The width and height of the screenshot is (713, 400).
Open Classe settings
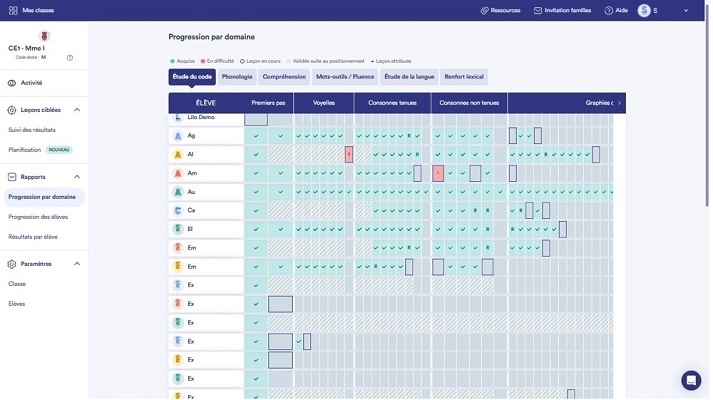point(17,284)
